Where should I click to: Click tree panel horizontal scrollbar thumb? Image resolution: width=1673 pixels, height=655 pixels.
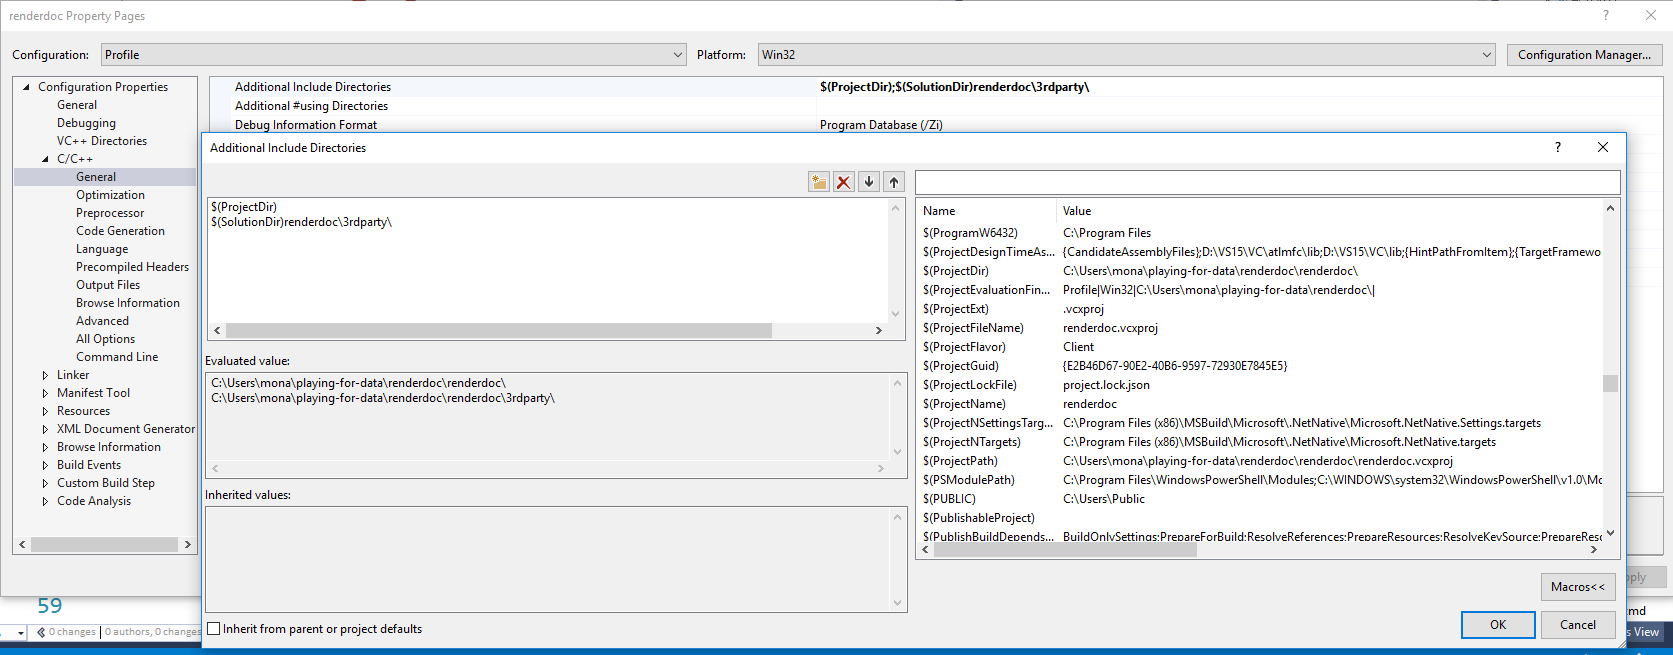point(104,545)
